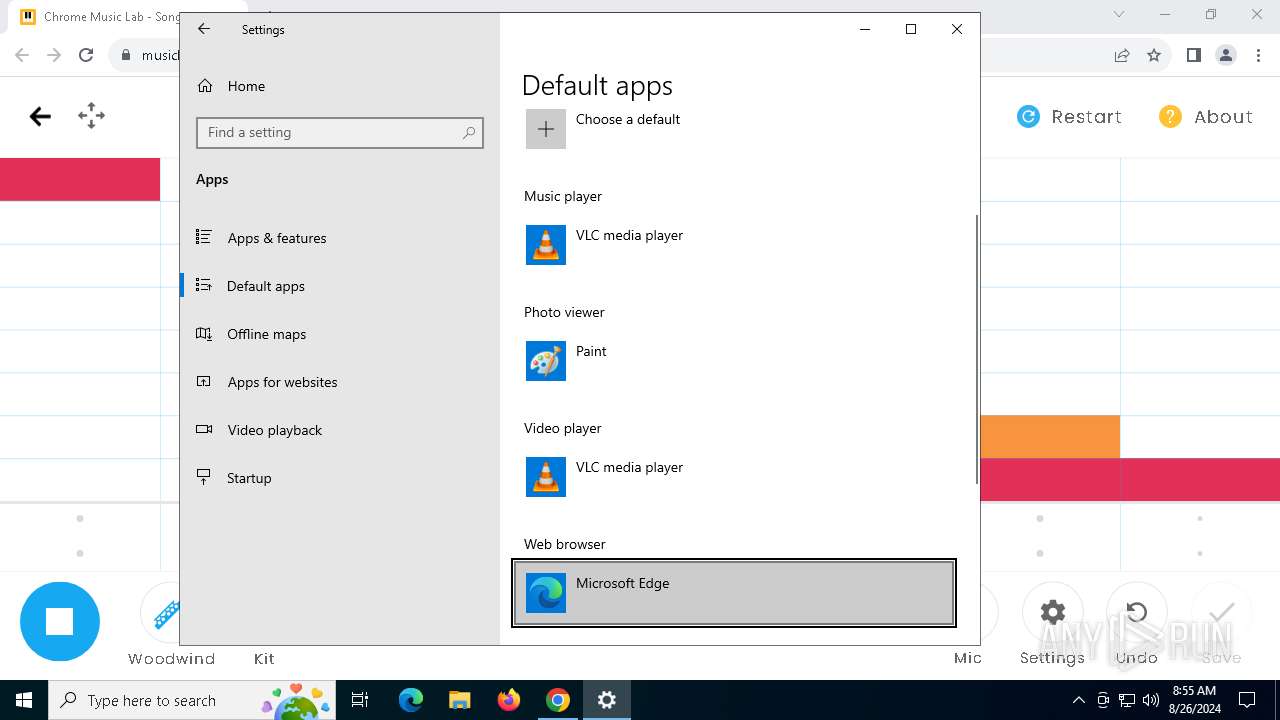Click the orange note block in grid
Screen dimensions: 1280x720
click(1050, 436)
